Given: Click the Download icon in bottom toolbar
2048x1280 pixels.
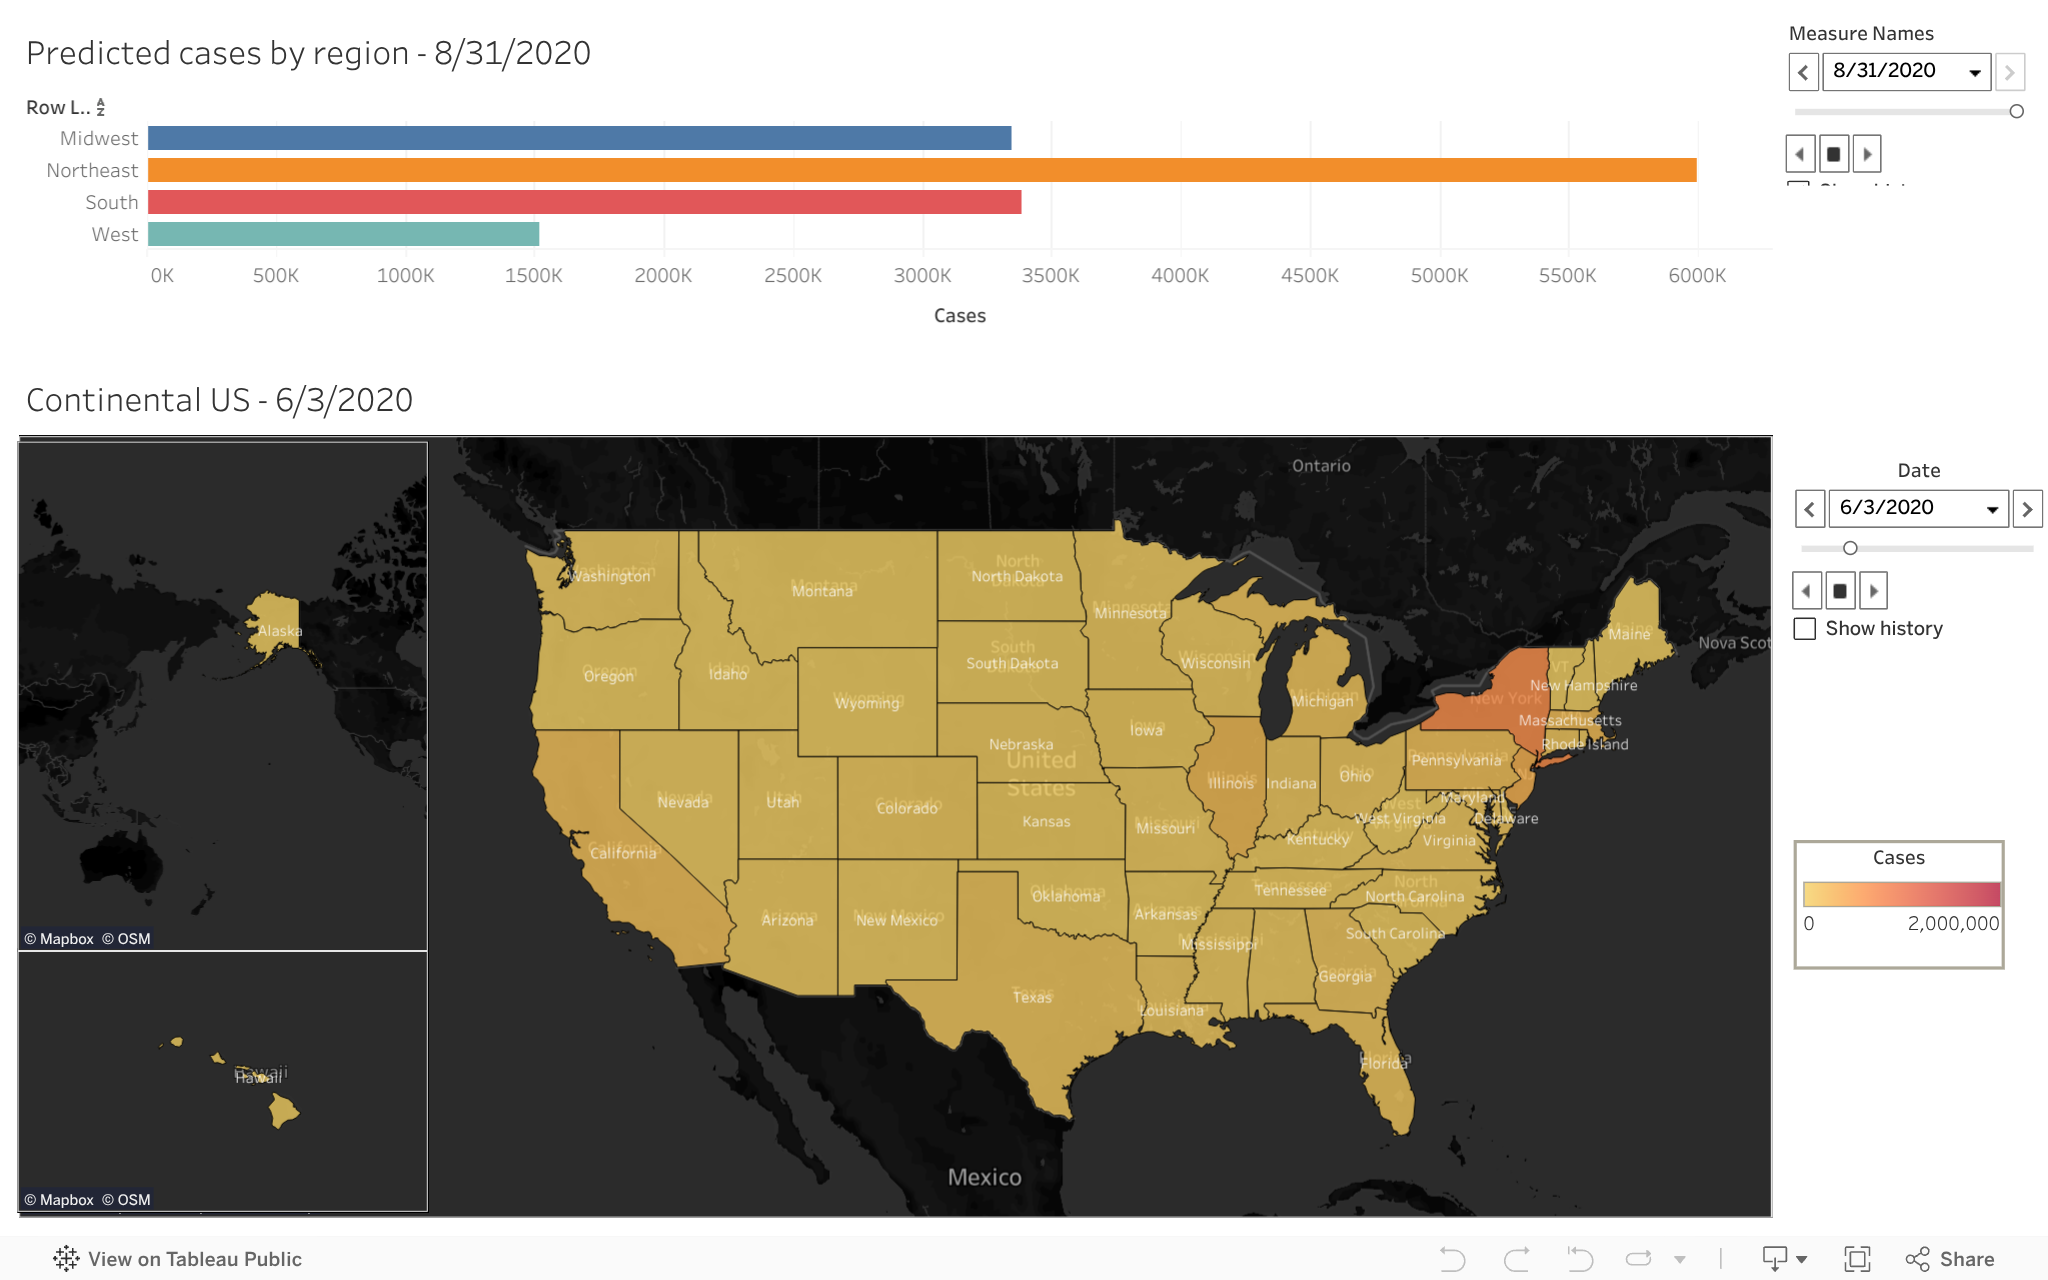Looking at the screenshot, I should (x=1775, y=1259).
